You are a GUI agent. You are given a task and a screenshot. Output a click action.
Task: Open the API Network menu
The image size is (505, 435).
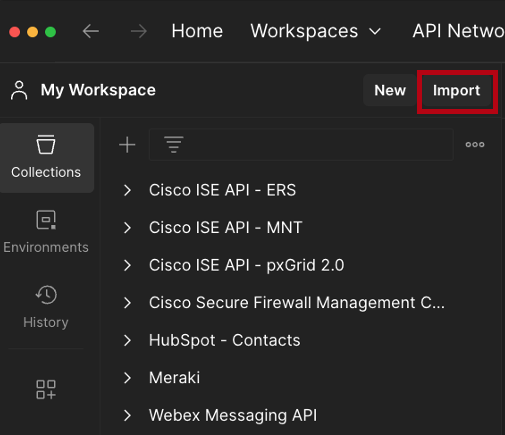[x=458, y=31]
